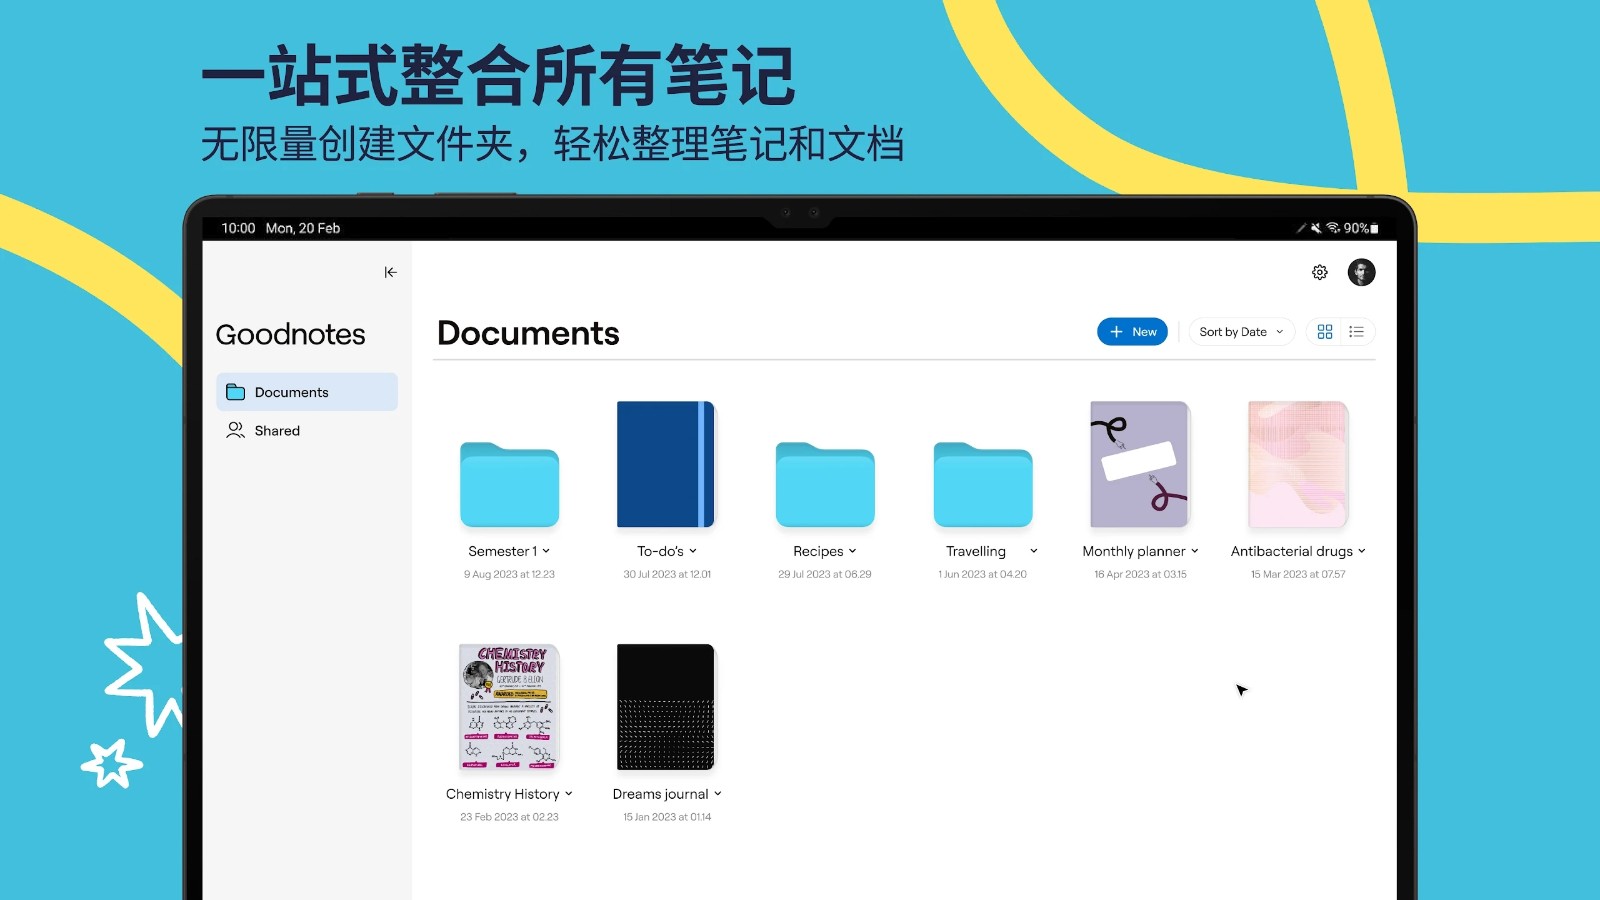
Task: Open the Recipes folder
Action: (825, 484)
